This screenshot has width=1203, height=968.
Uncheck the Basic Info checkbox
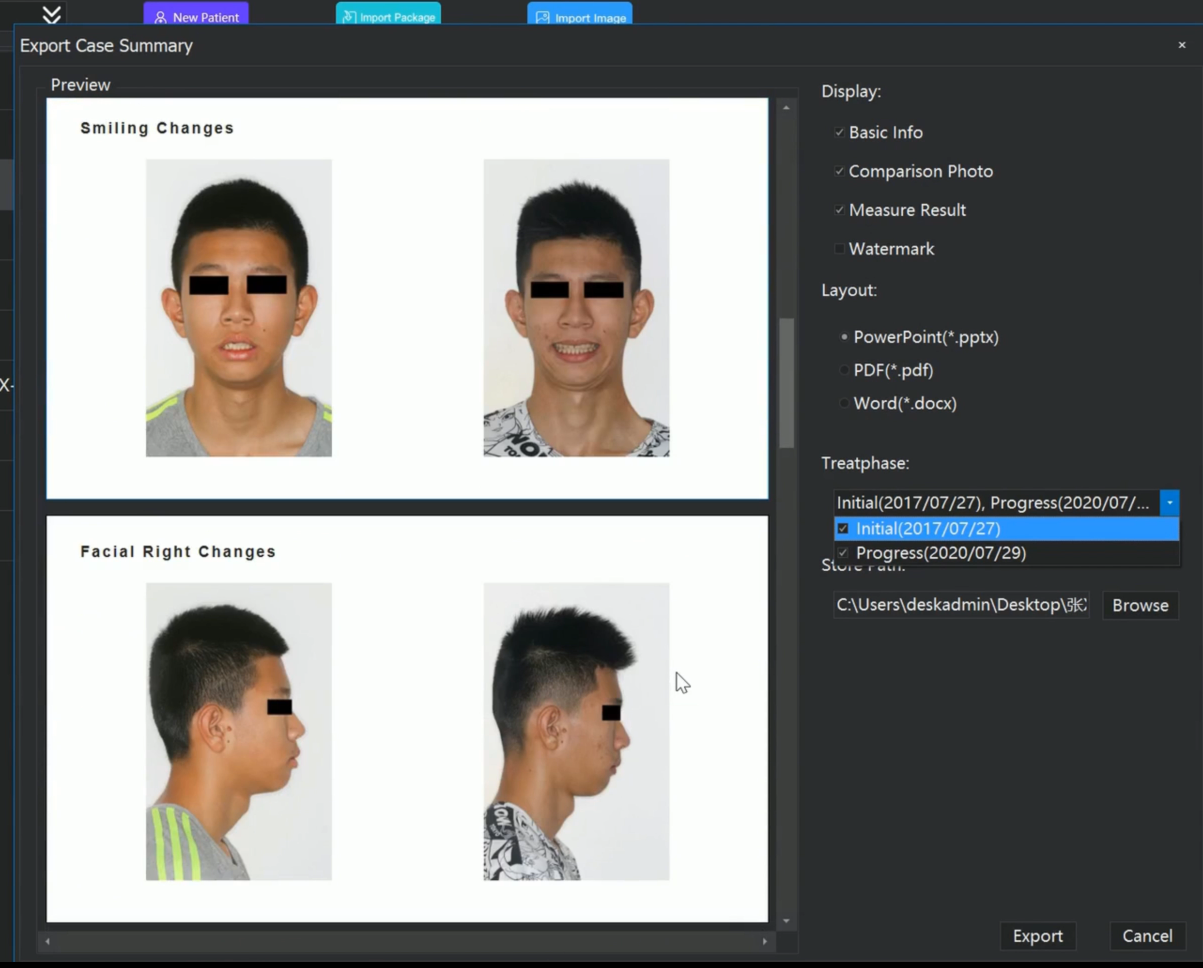840,132
